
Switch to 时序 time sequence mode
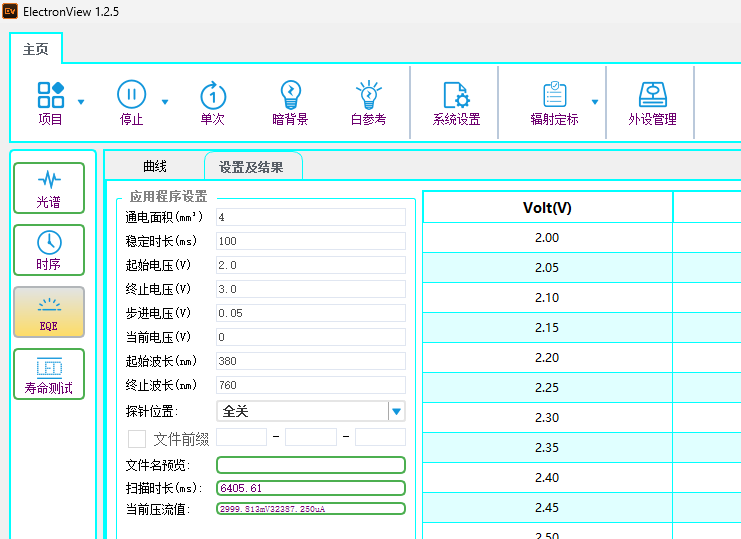pyautogui.click(x=49, y=250)
